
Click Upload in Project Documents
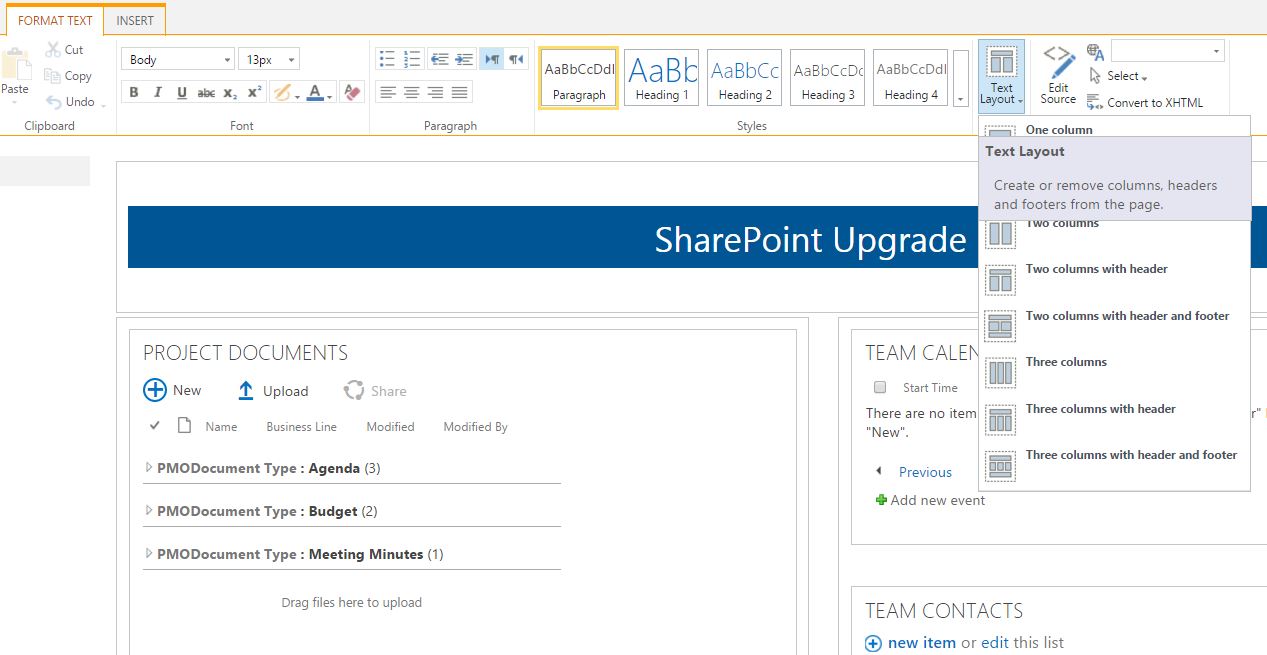coord(273,391)
